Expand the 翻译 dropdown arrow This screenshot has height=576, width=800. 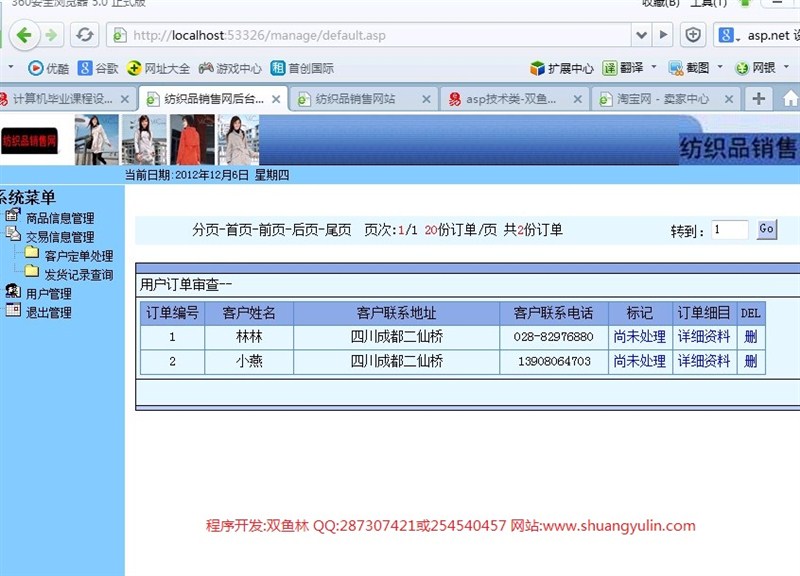[x=654, y=67]
